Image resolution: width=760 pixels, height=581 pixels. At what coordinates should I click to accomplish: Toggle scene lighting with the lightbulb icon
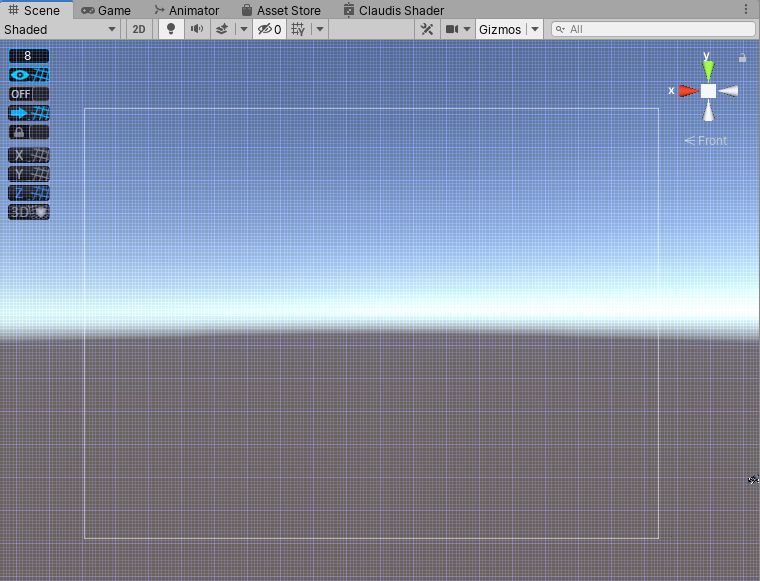[x=171, y=29]
